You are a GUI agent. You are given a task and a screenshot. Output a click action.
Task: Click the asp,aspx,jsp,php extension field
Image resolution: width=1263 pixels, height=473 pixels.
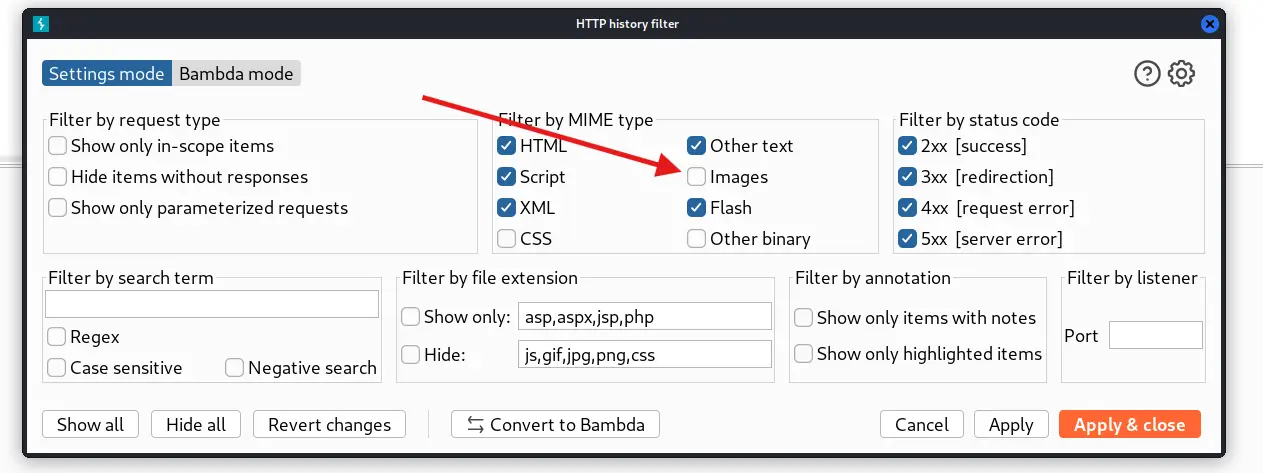(x=645, y=317)
